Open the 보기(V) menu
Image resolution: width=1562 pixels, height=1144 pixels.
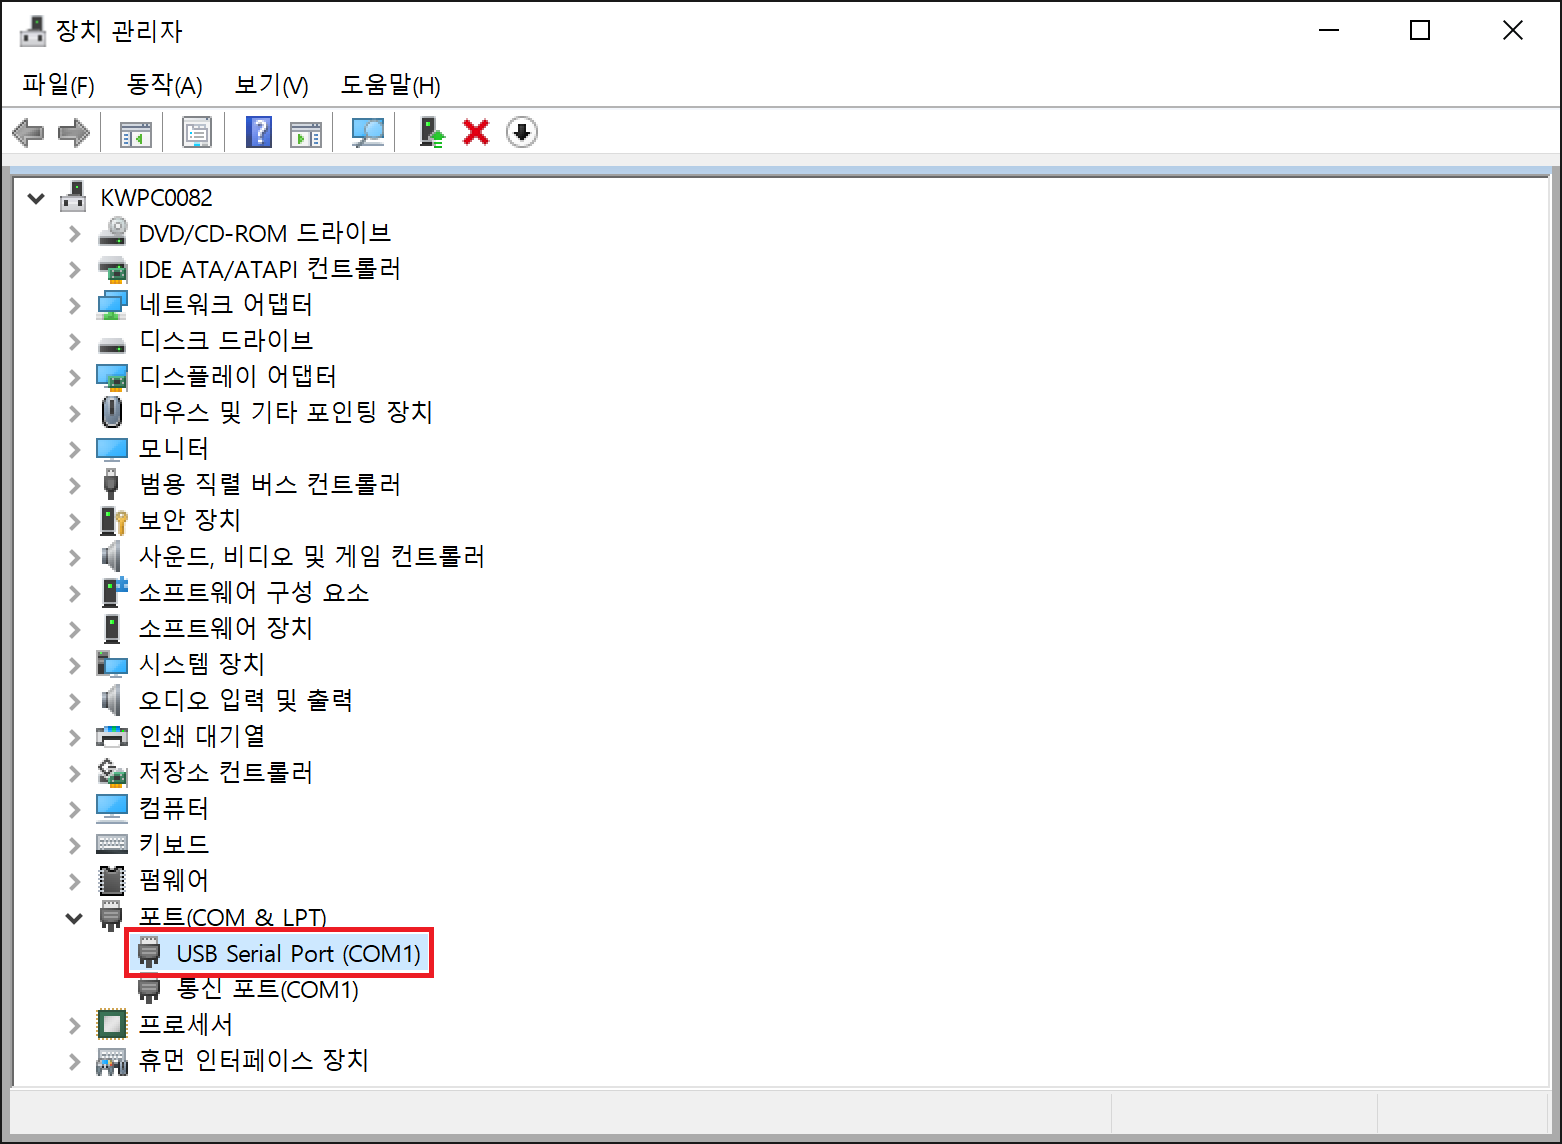(x=271, y=85)
